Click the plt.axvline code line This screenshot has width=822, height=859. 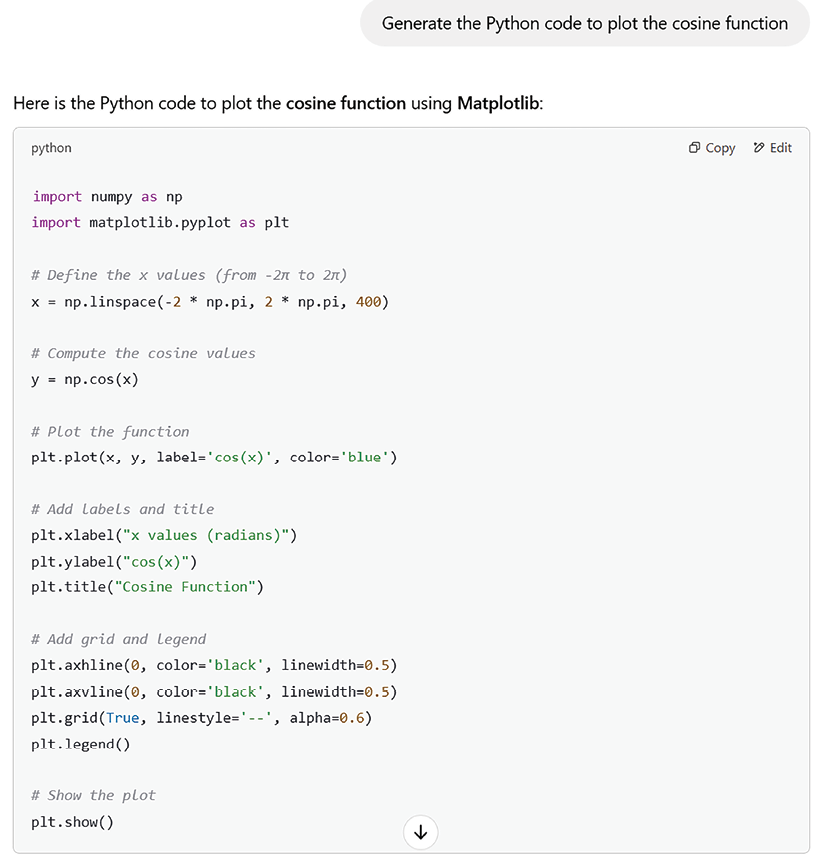214,691
